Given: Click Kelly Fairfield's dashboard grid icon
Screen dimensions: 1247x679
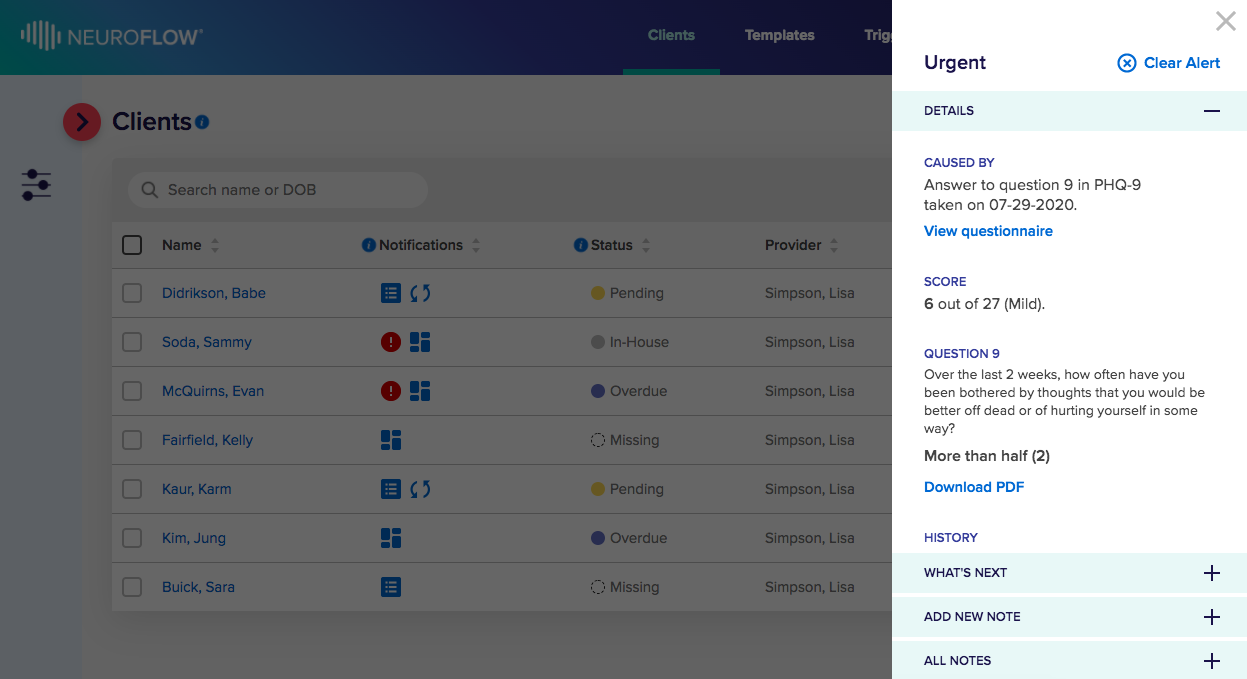Looking at the screenshot, I should (x=391, y=440).
